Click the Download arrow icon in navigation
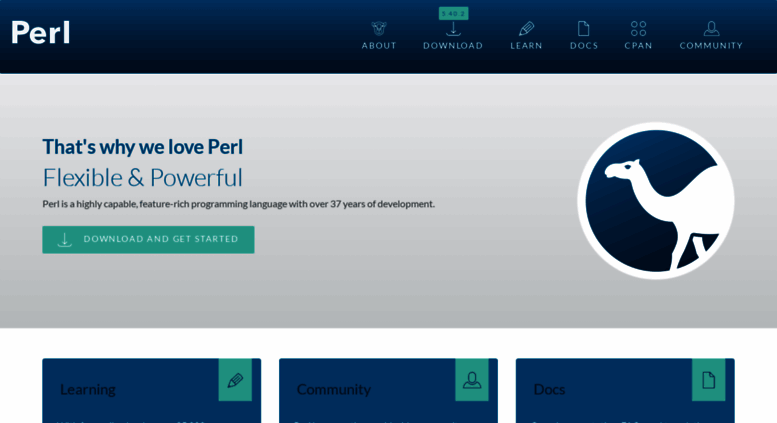This screenshot has width=777, height=423. coord(453,29)
